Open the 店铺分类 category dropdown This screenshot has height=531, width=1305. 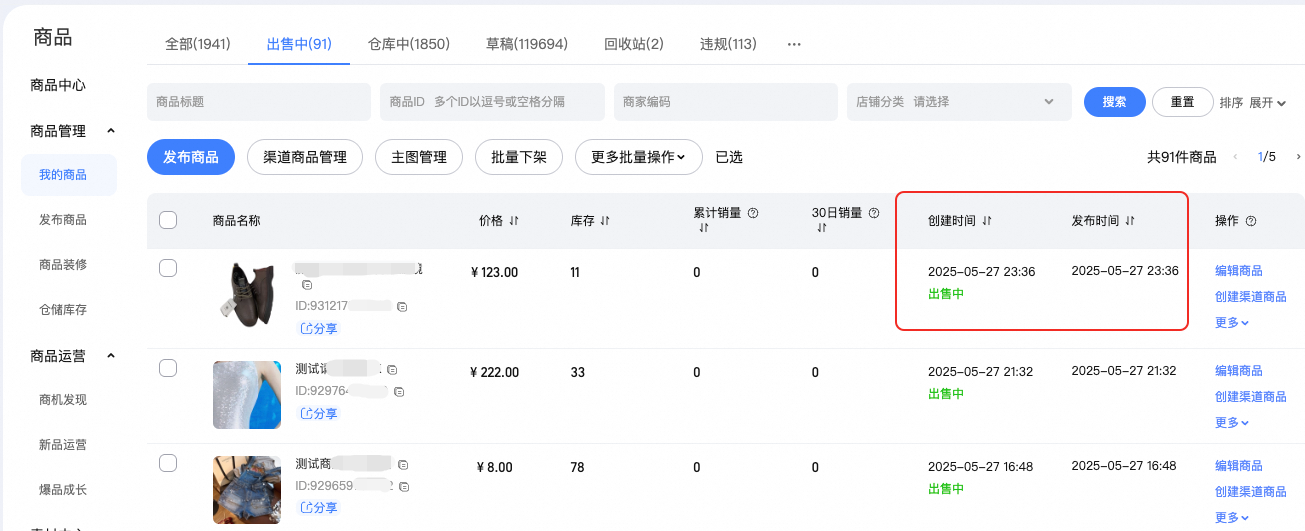click(958, 102)
